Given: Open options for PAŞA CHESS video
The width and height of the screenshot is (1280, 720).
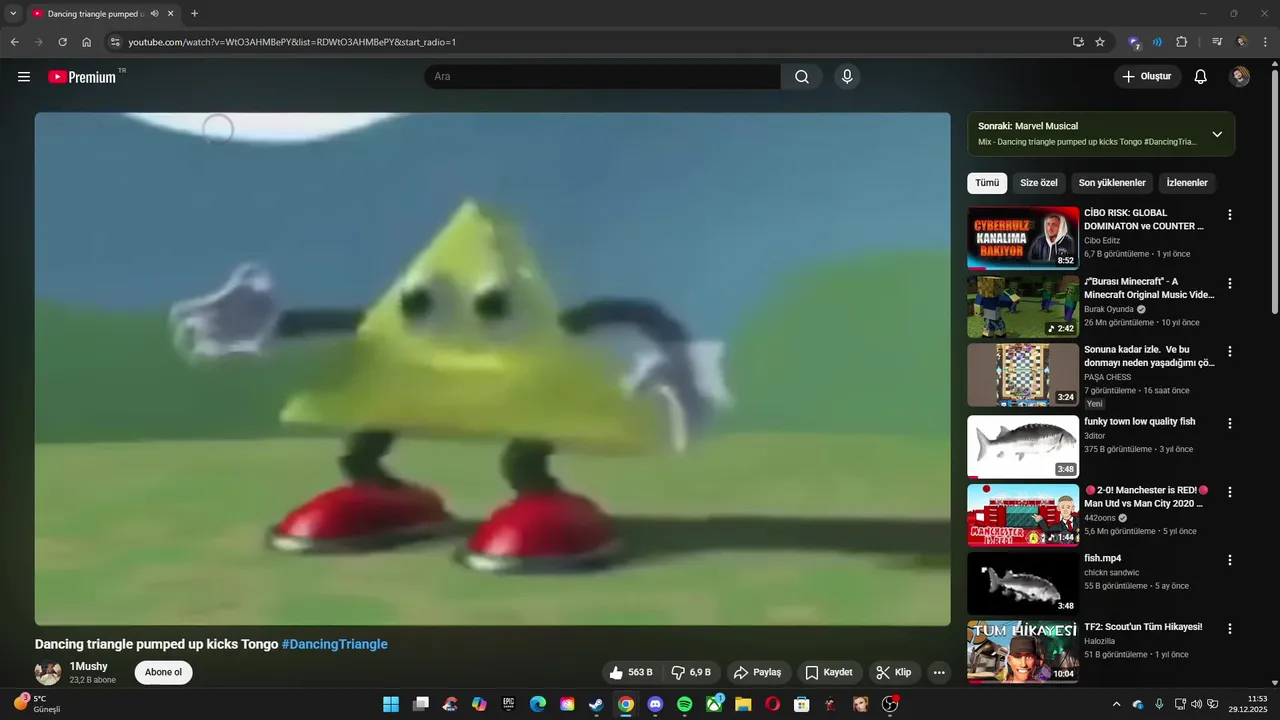Looking at the screenshot, I should [x=1230, y=352].
